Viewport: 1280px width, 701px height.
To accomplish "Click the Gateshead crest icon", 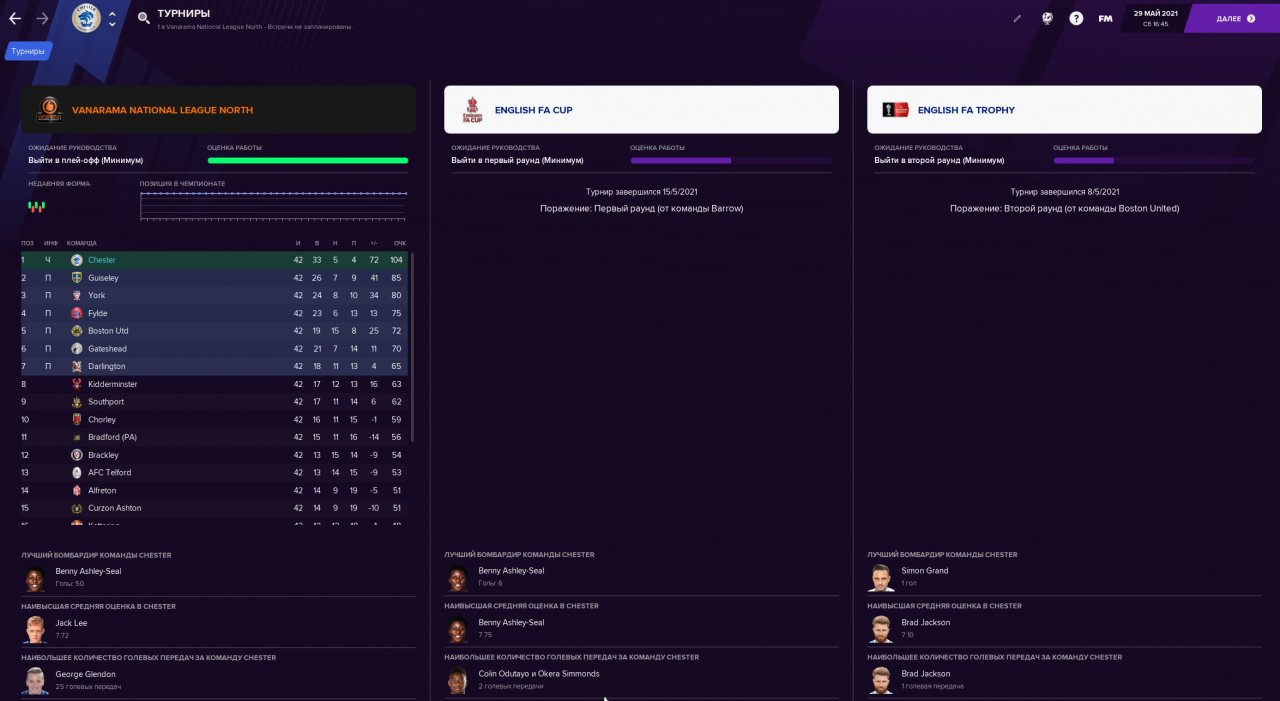I will pos(77,349).
